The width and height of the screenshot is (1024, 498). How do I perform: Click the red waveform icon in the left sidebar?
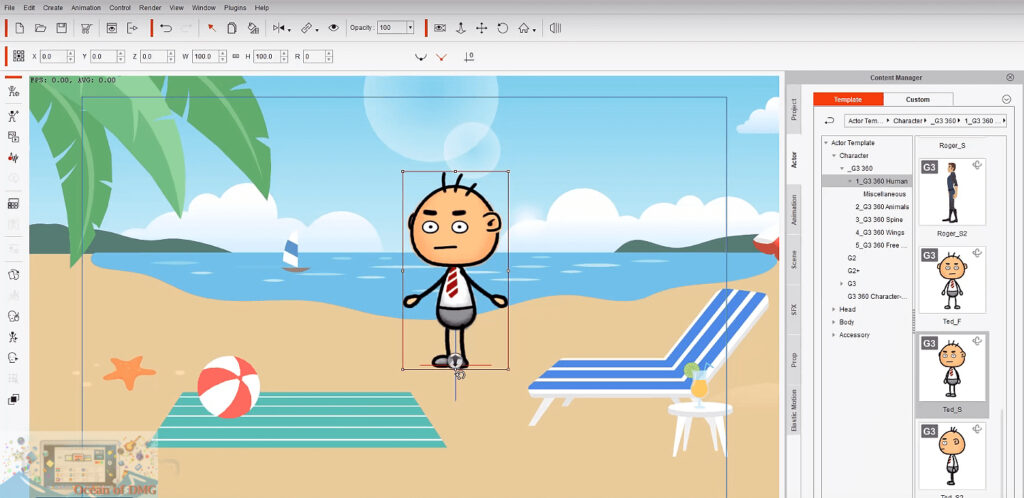(13, 158)
